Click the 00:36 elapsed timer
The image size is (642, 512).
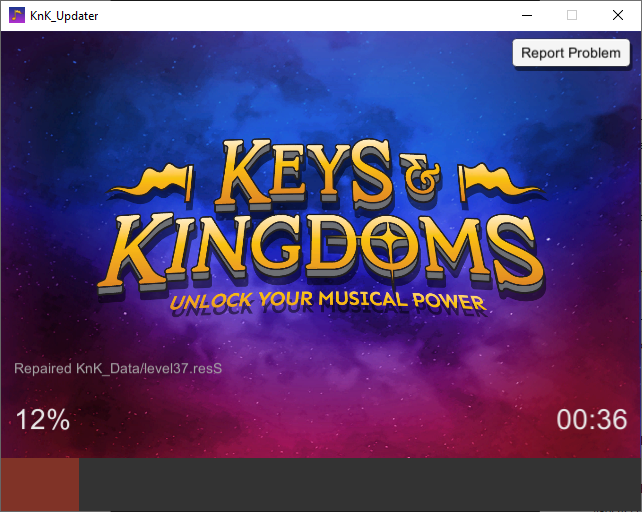pos(591,420)
